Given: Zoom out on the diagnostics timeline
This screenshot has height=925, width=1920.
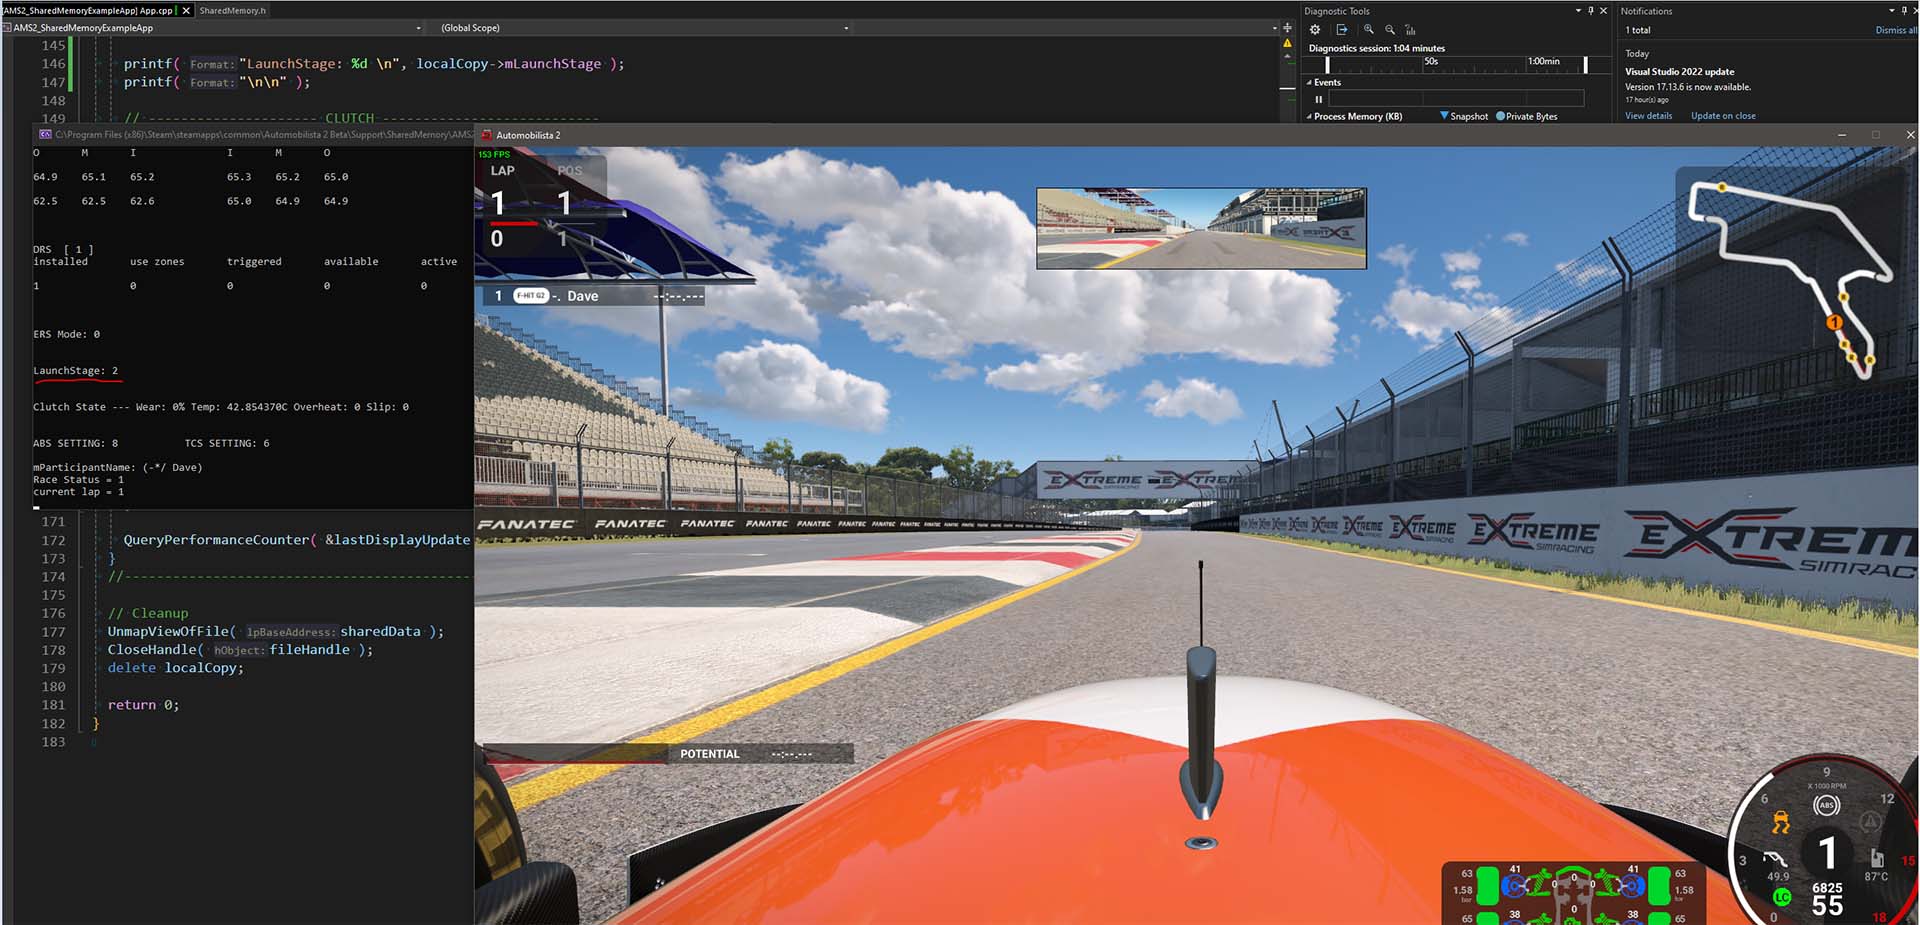Looking at the screenshot, I should tap(1390, 30).
